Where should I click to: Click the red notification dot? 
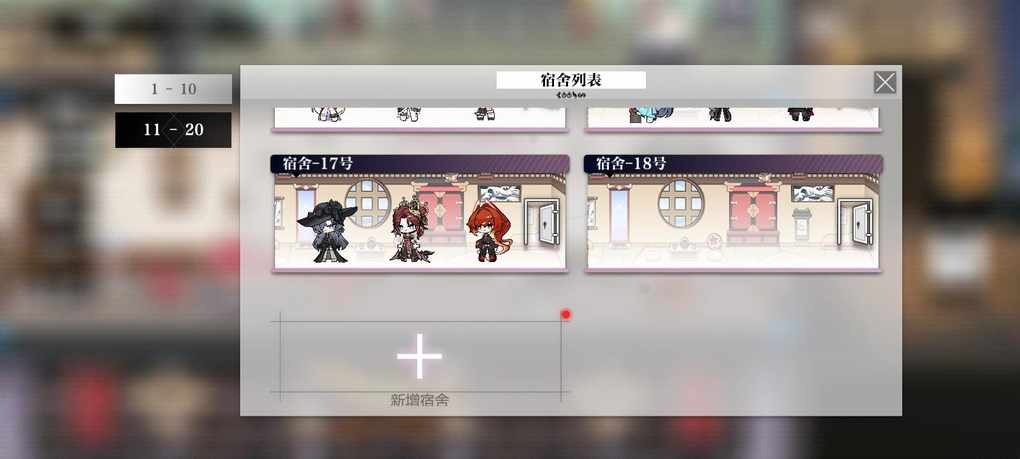565,315
